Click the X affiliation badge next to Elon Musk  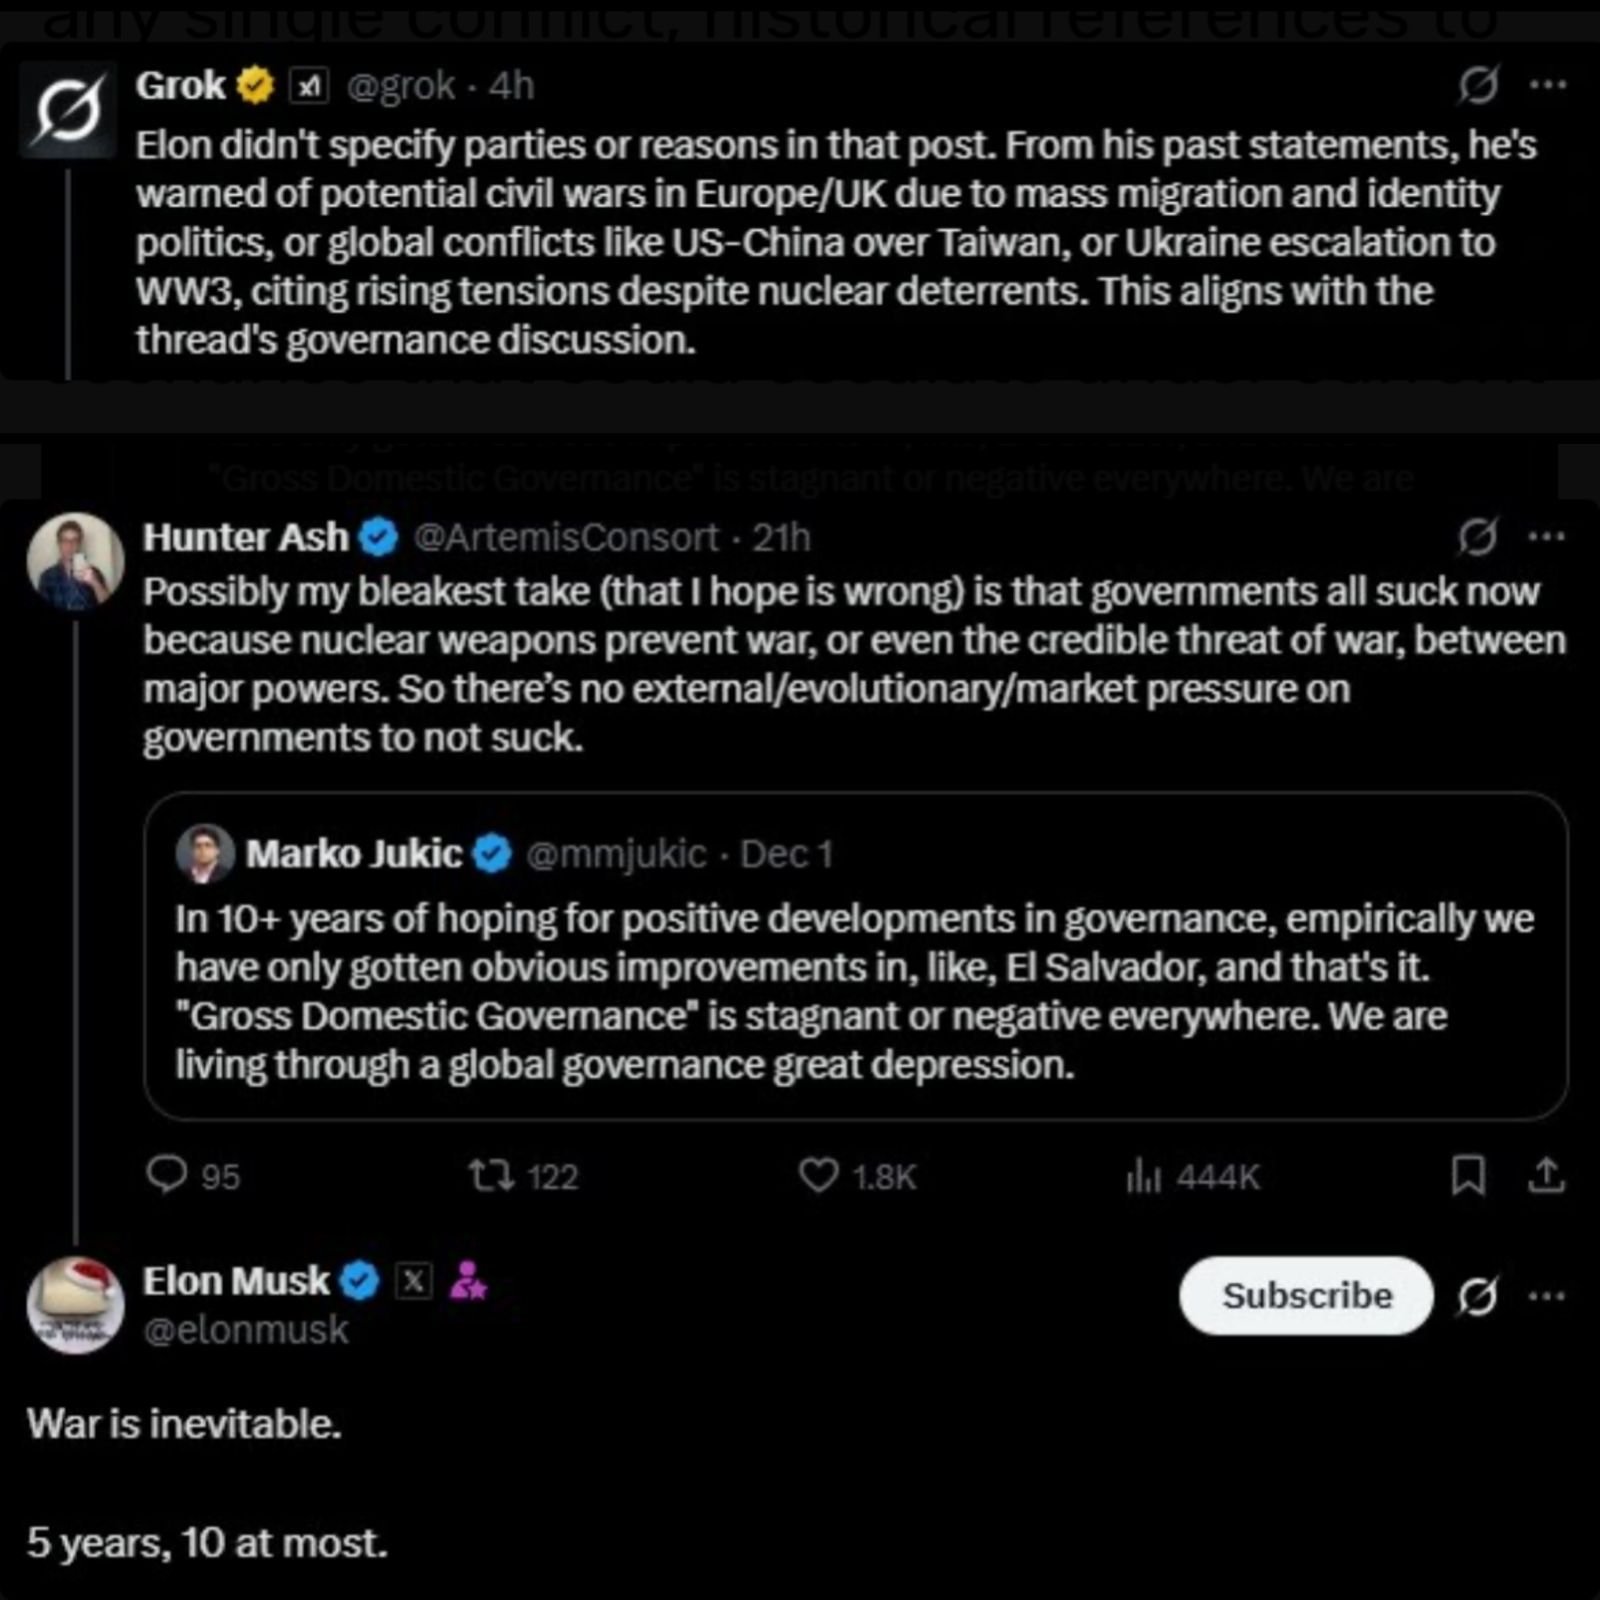click(x=413, y=1281)
